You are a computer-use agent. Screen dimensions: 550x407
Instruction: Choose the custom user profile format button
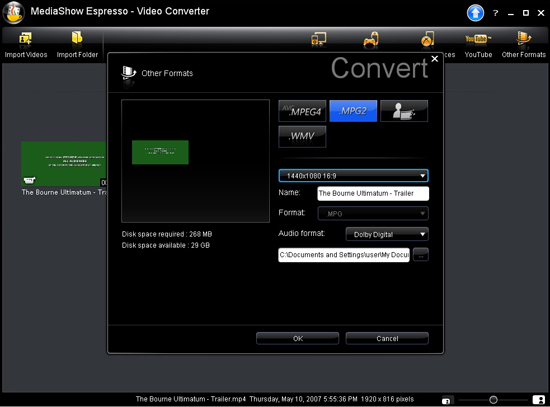coord(404,111)
